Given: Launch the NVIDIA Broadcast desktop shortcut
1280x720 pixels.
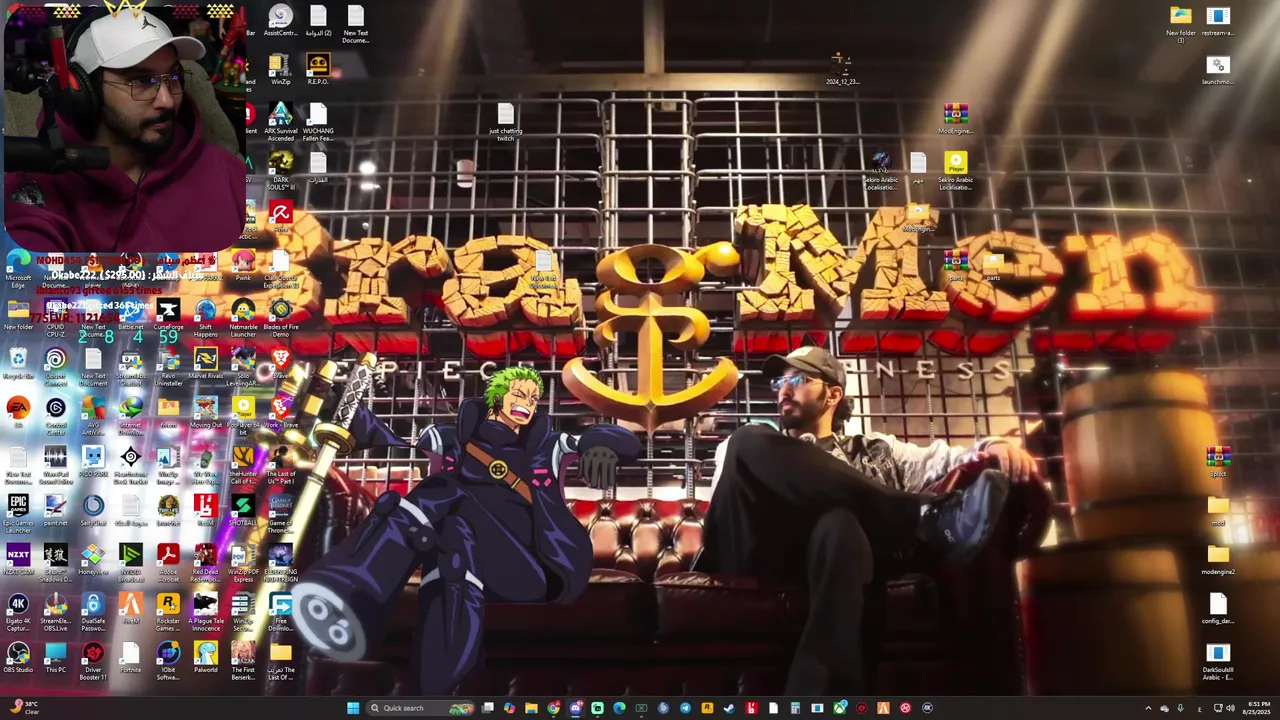Looking at the screenshot, I should click(x=131, y=560).
